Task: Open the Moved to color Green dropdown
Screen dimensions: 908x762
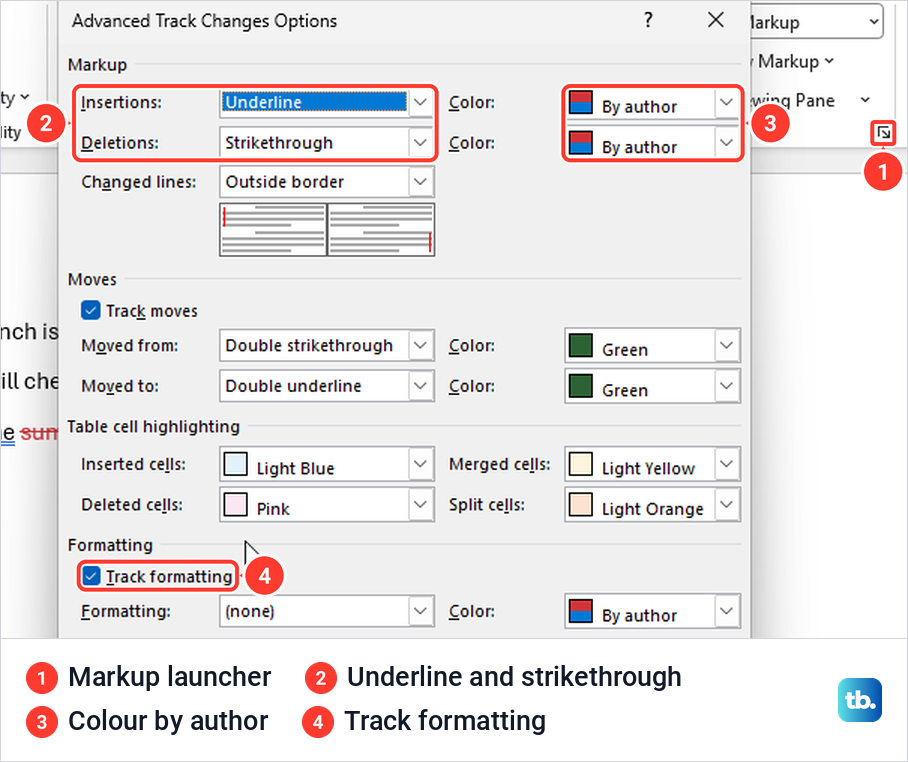Action: pyautogui.click(x=727, y=386)
